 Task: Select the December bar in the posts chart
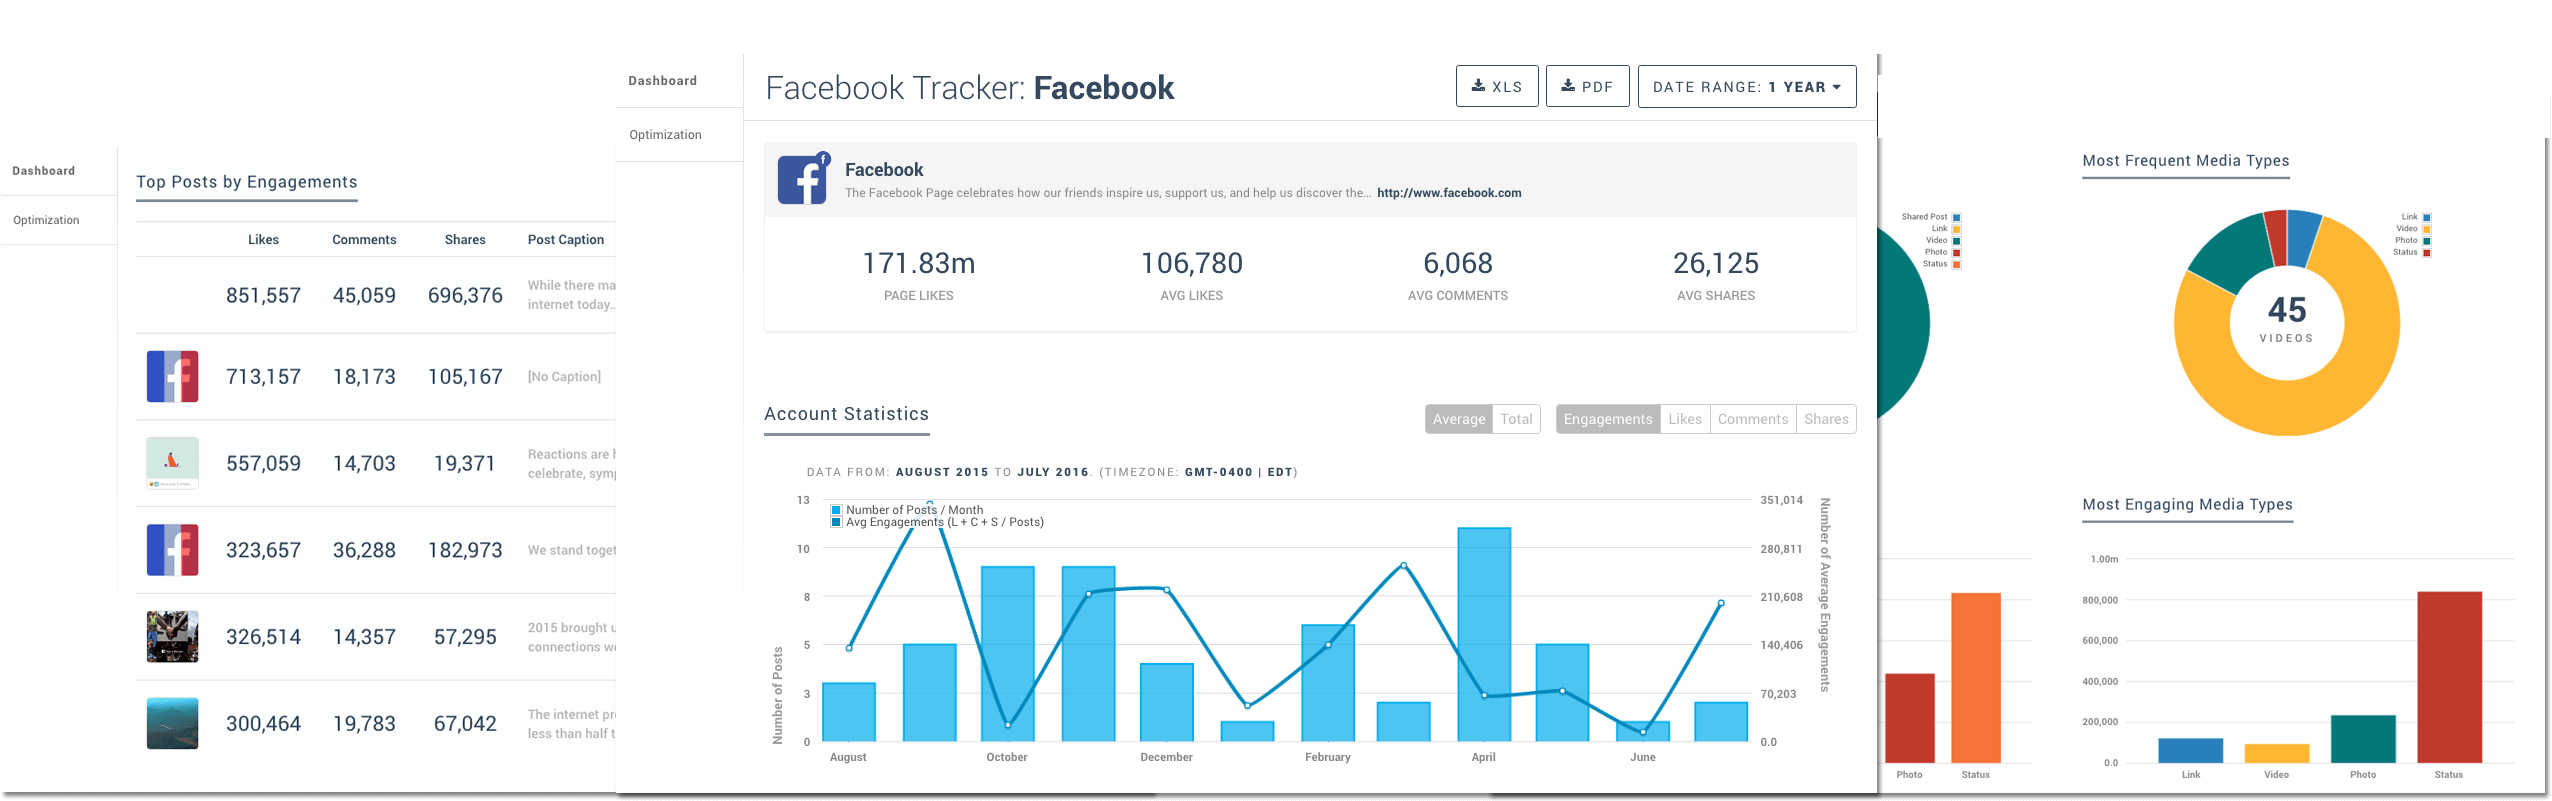[x=1166, y=702]
